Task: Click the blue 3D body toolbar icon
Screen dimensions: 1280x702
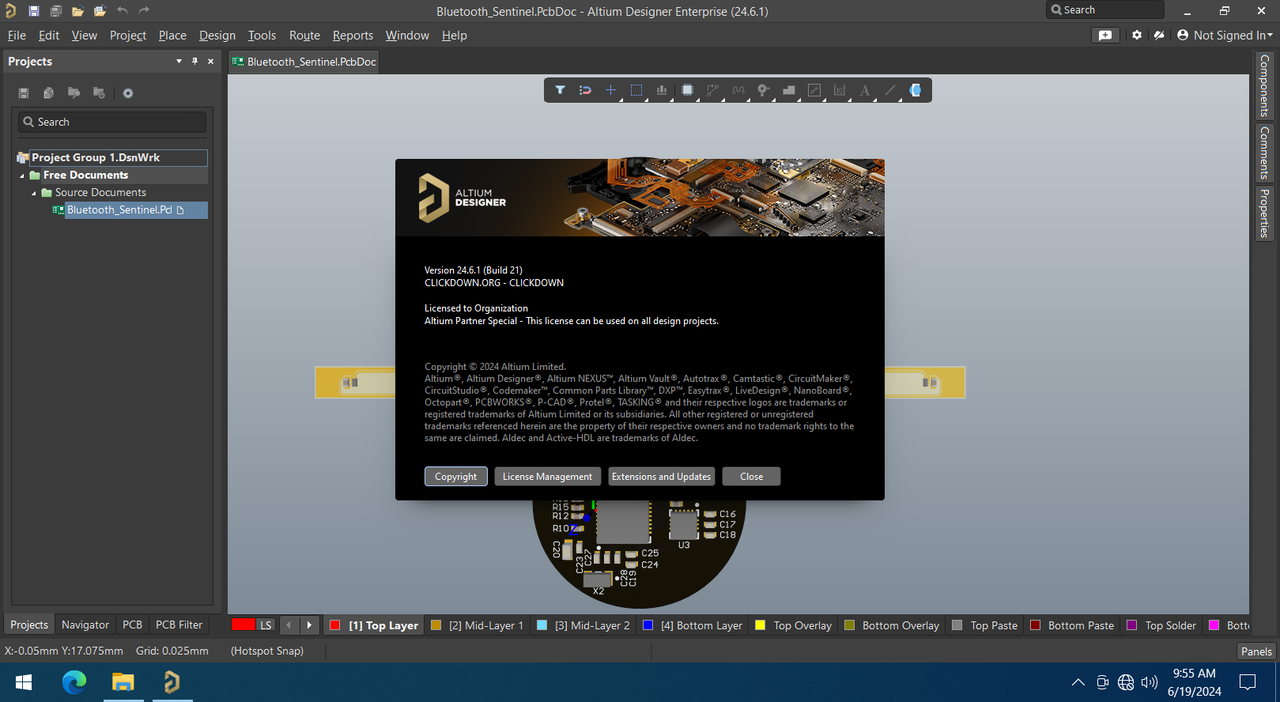Action: pos(916,90)
